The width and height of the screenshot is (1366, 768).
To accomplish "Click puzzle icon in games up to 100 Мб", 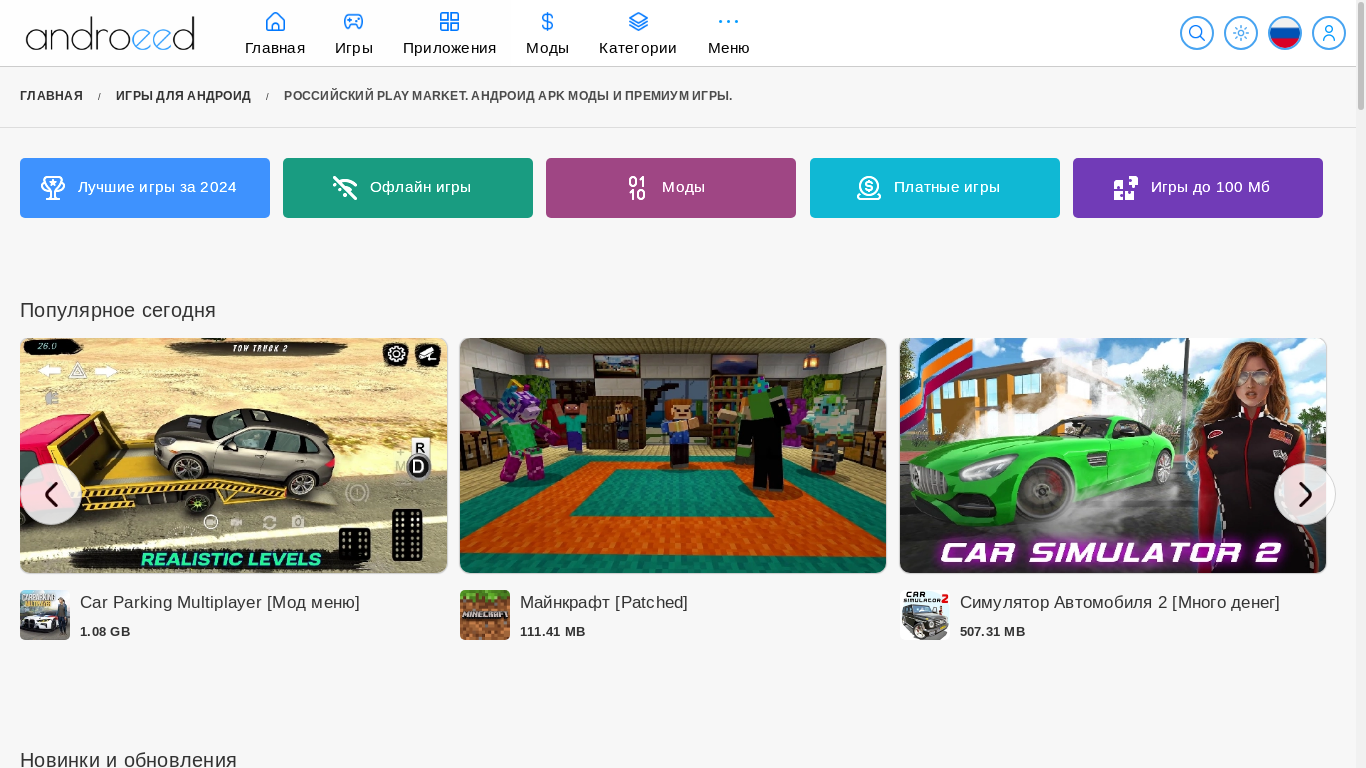I will [1126, 188].
